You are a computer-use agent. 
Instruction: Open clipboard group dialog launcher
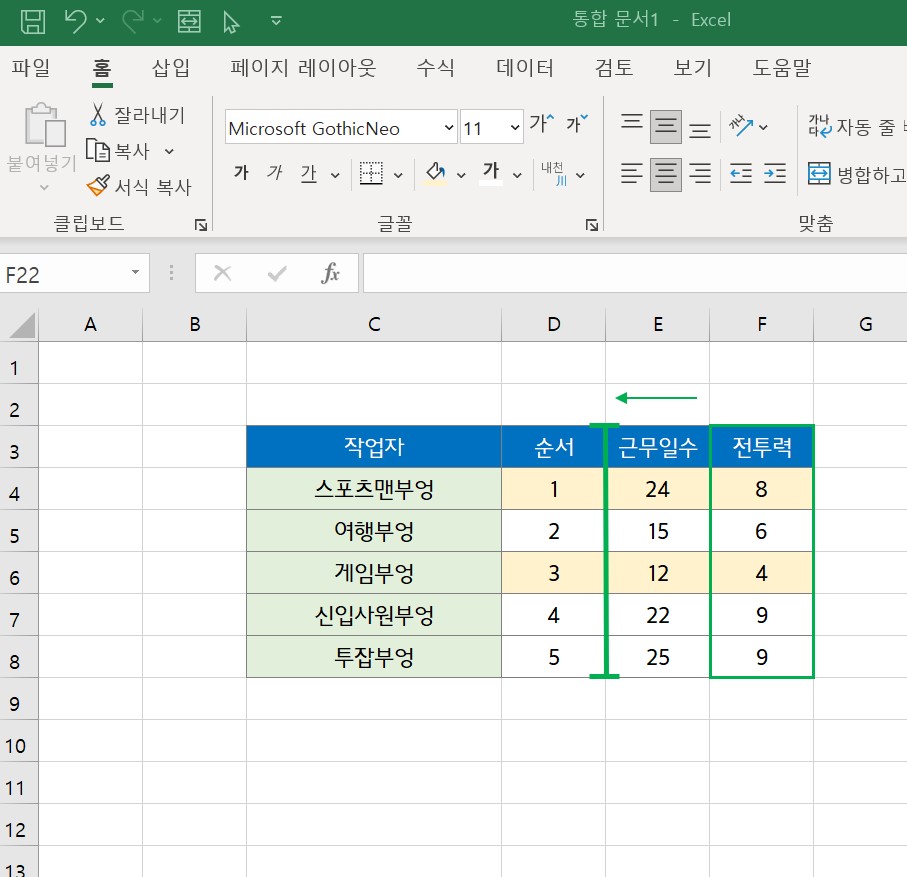pyautogui.click(x=201, y=224)
